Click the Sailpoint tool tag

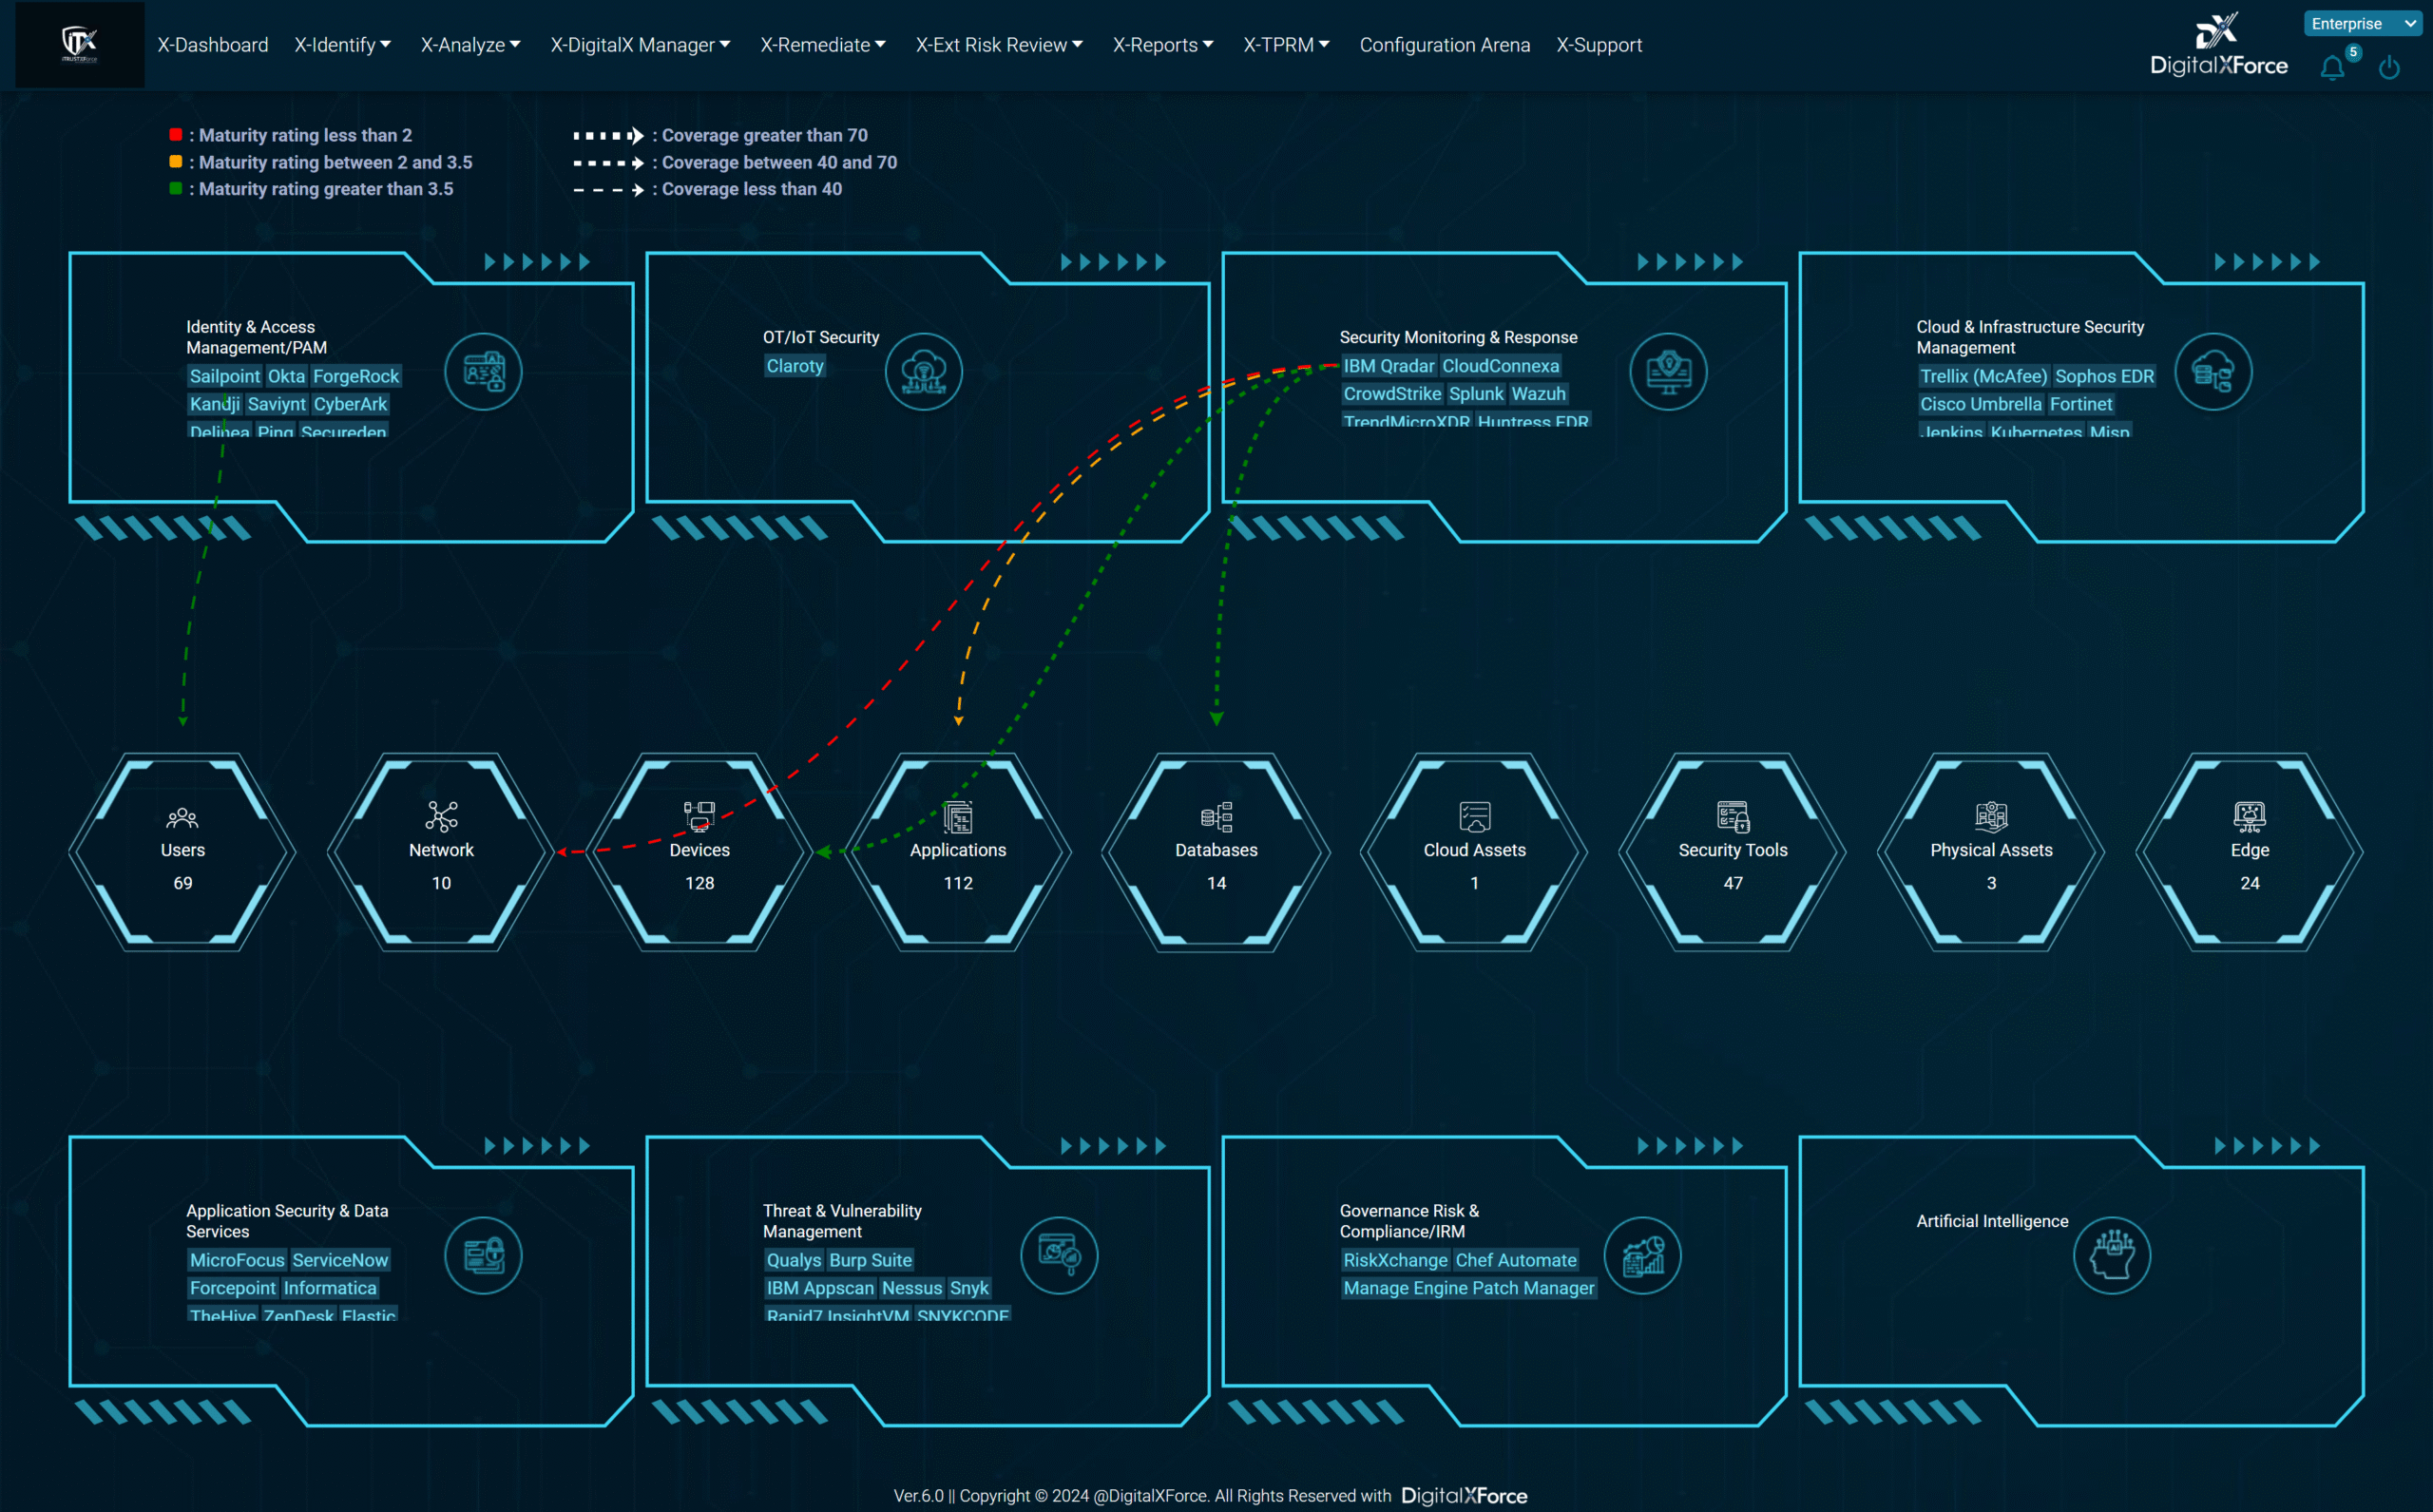coord(225,376)
